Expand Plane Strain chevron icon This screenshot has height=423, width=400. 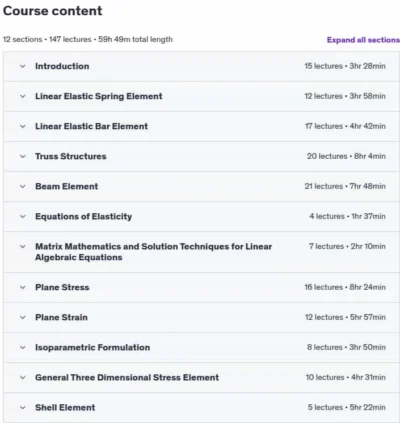click(23, 317)
